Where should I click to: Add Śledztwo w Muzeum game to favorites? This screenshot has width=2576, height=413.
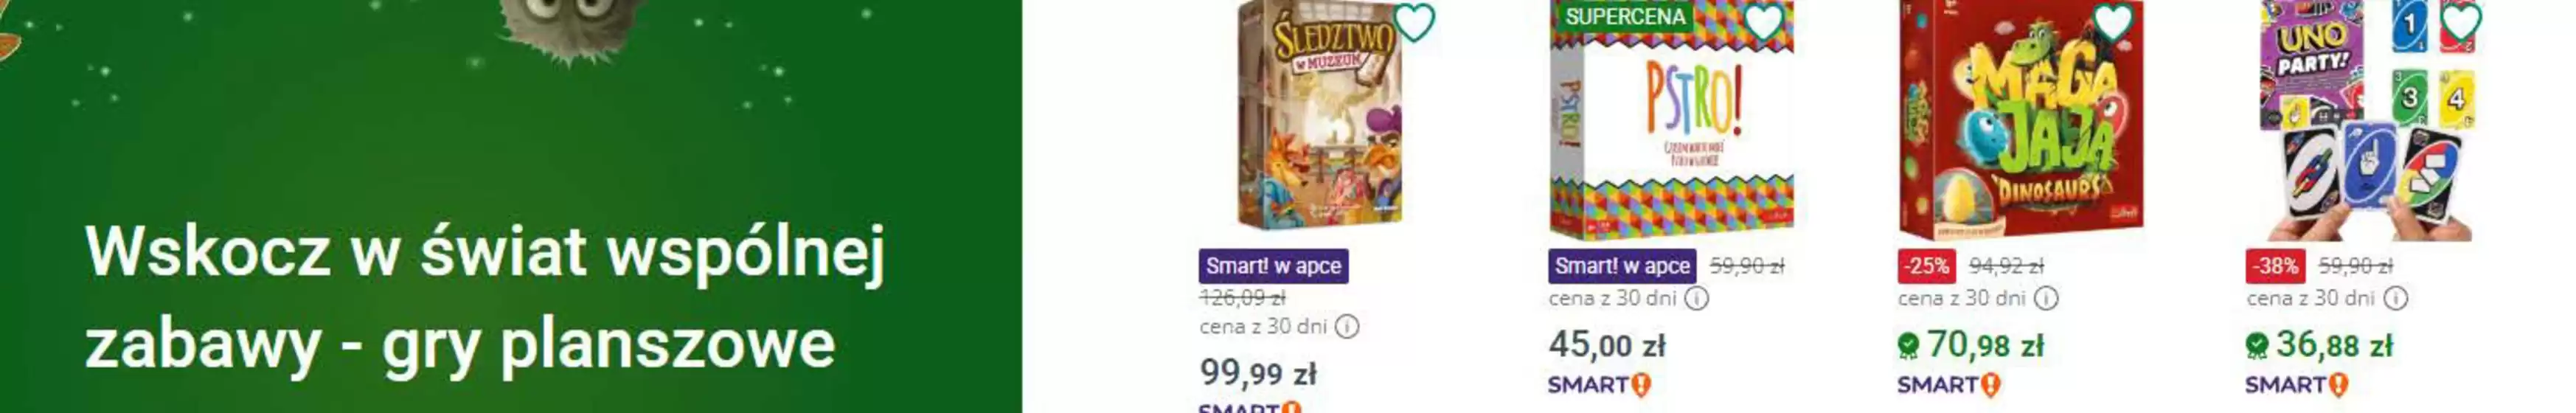click(1413, 22)
